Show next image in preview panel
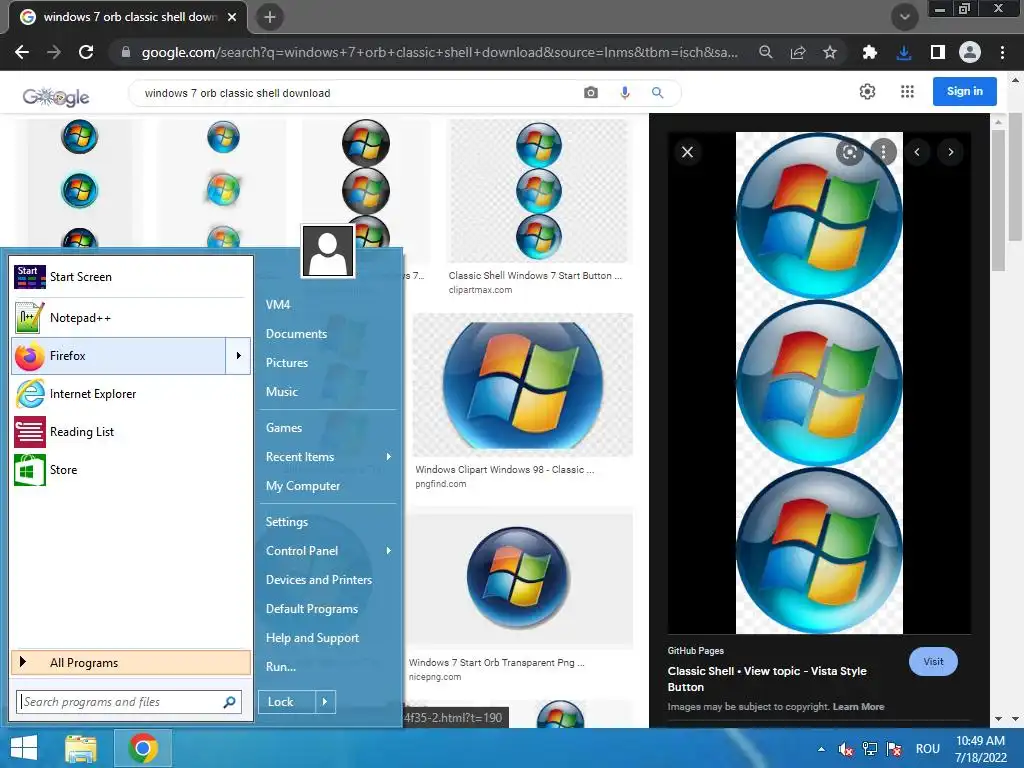The height and width of the screenshot is (768, 1024). click(x=951, y=152)
